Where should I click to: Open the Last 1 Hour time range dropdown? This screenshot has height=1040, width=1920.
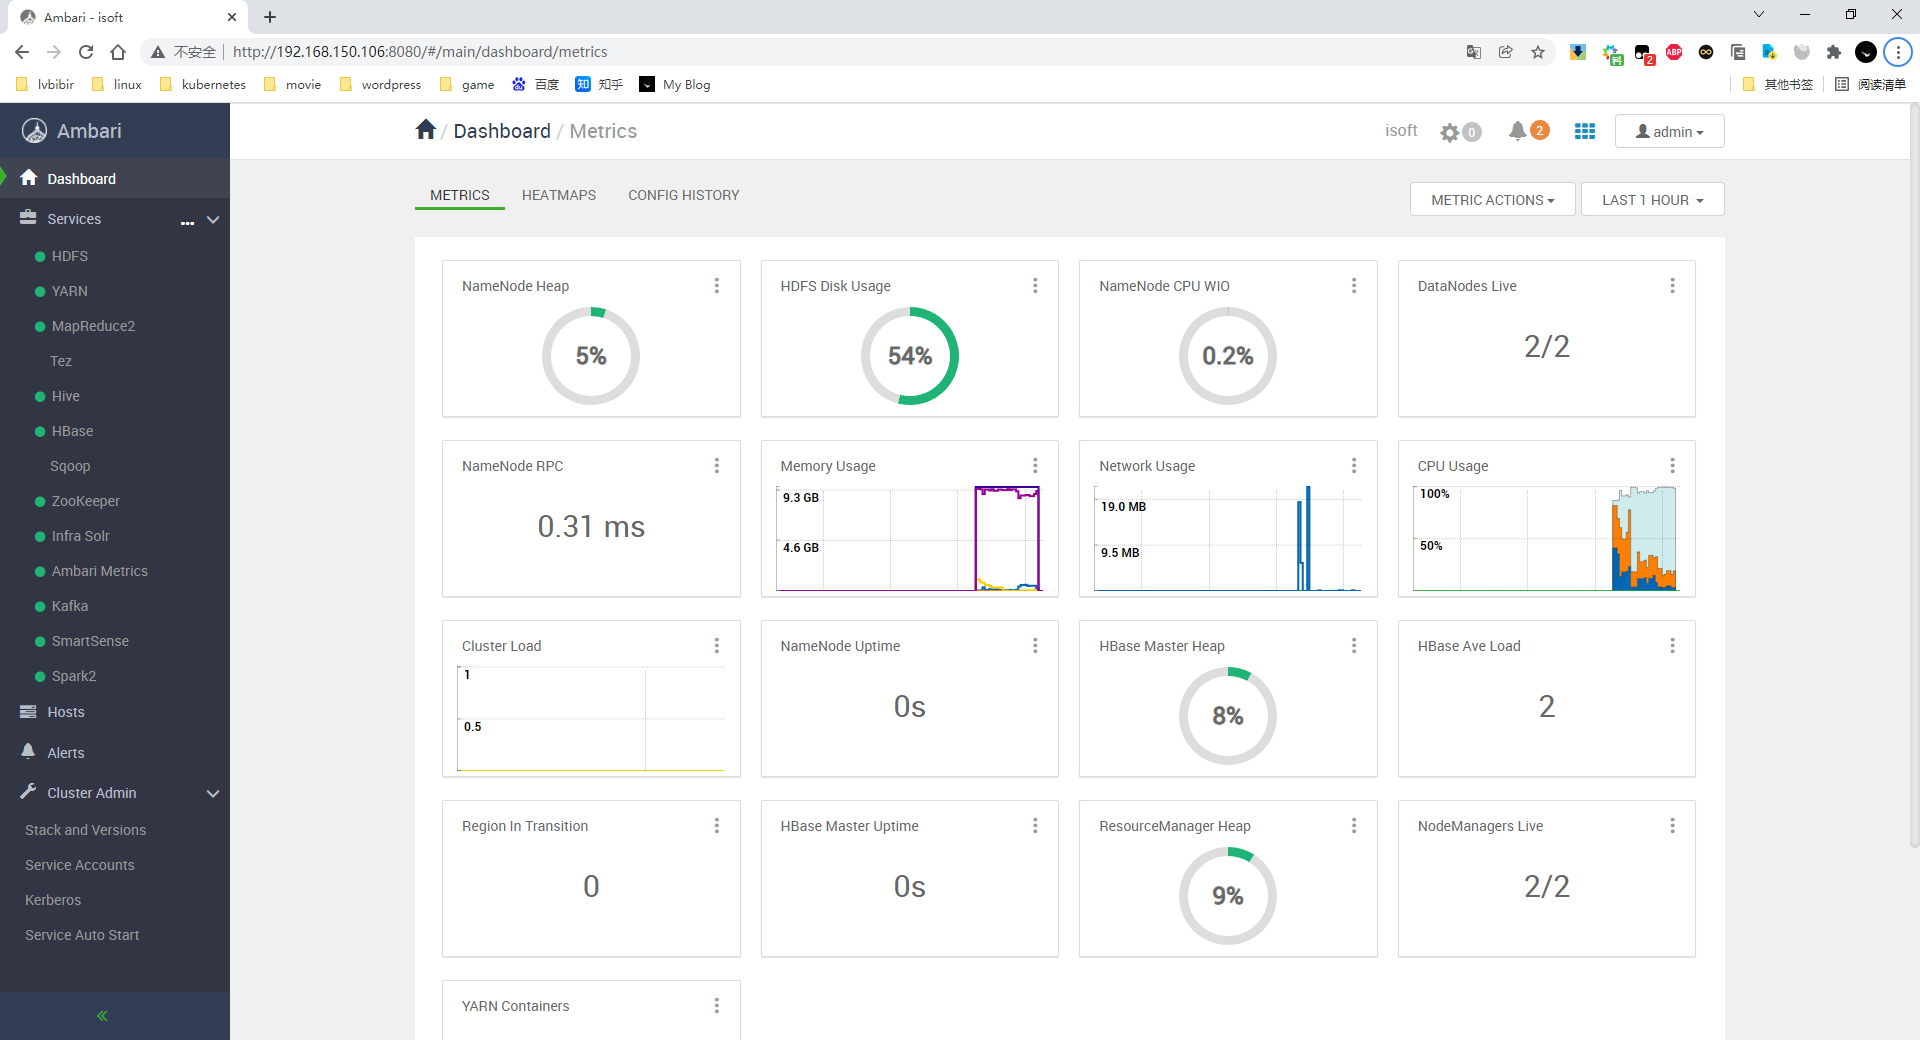pyautogui.click(x=1652, y=200)
